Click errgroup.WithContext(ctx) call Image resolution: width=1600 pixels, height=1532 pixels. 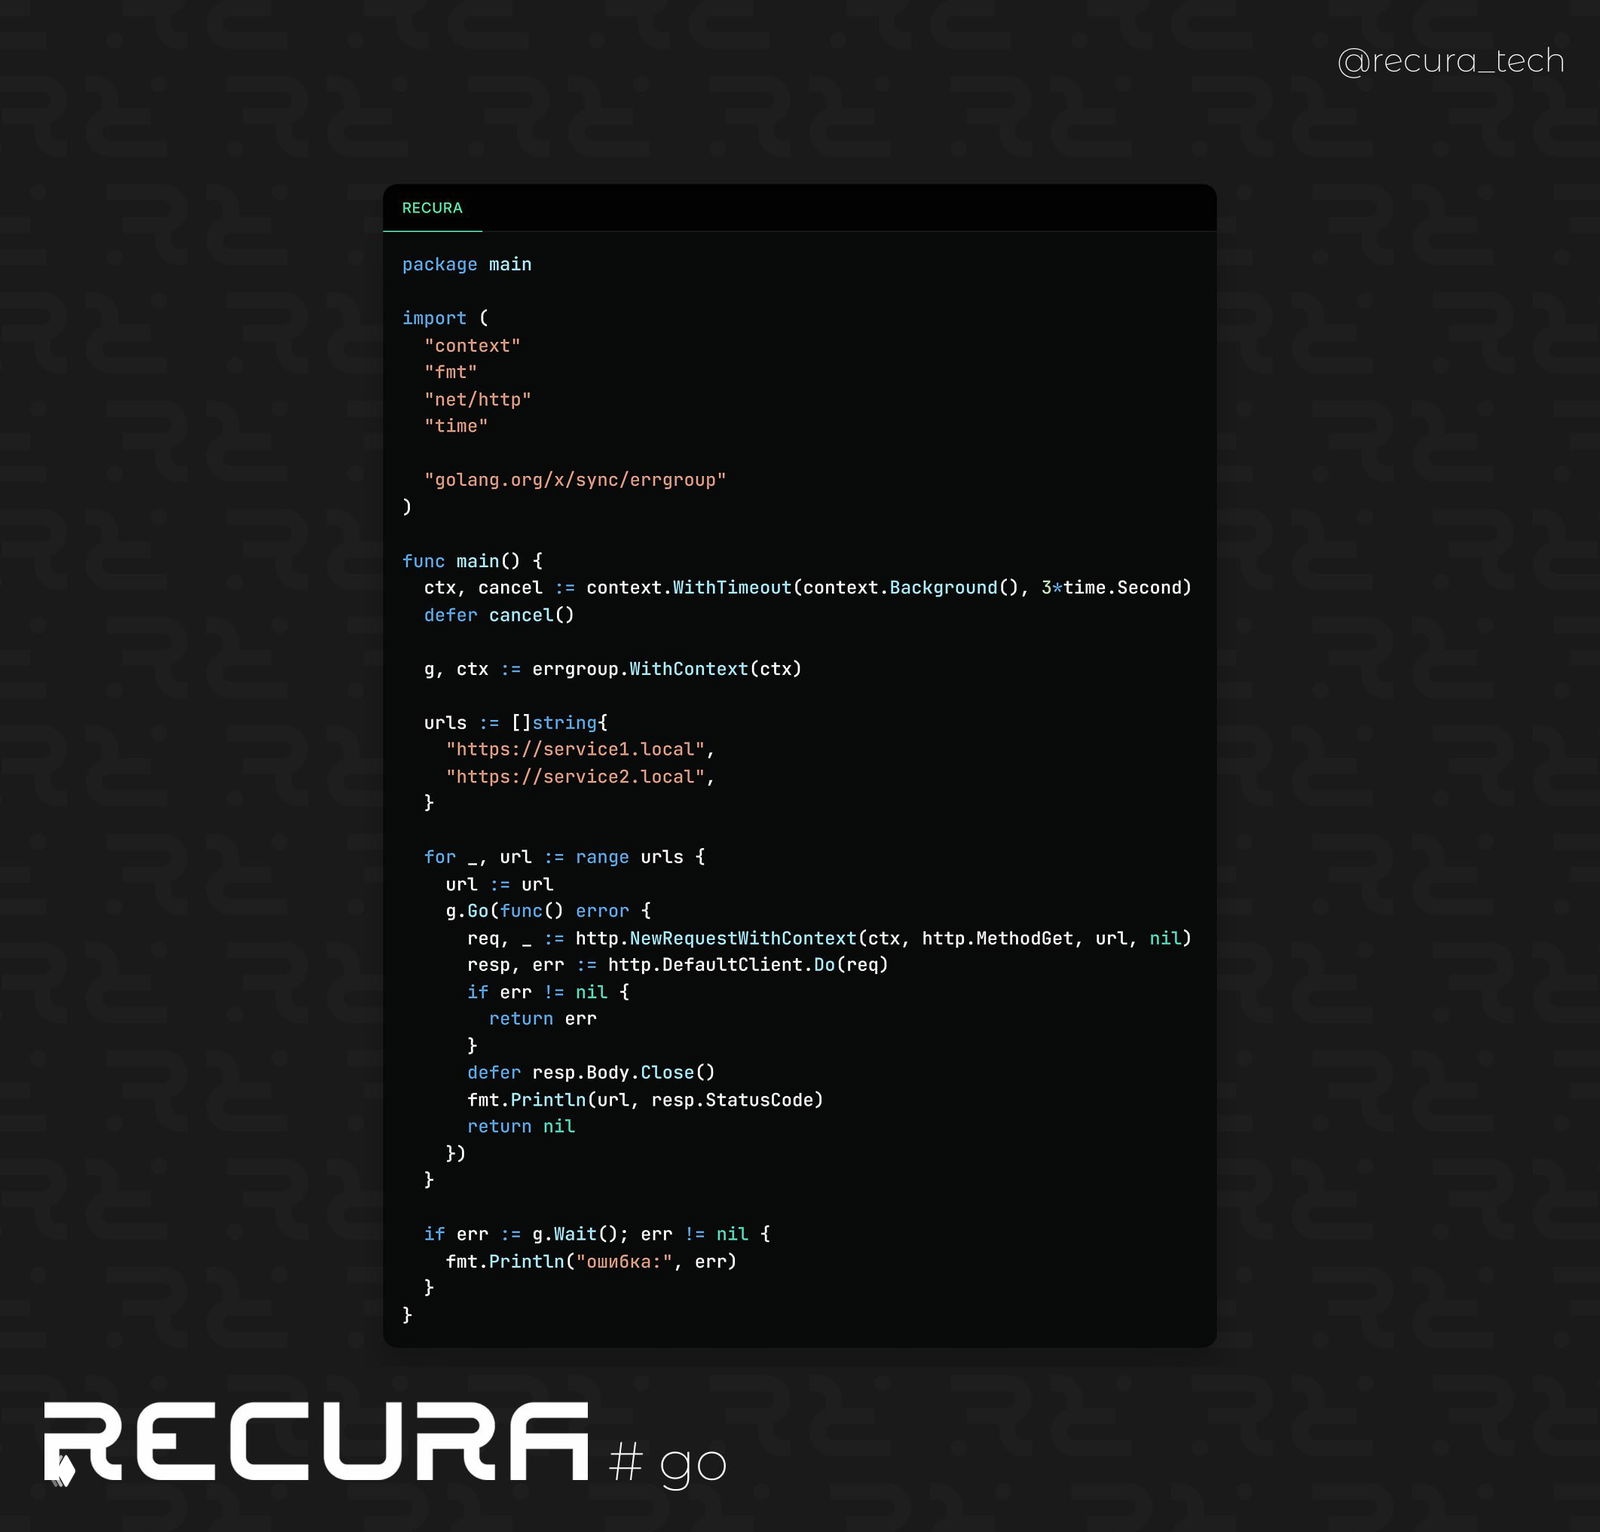666,669
